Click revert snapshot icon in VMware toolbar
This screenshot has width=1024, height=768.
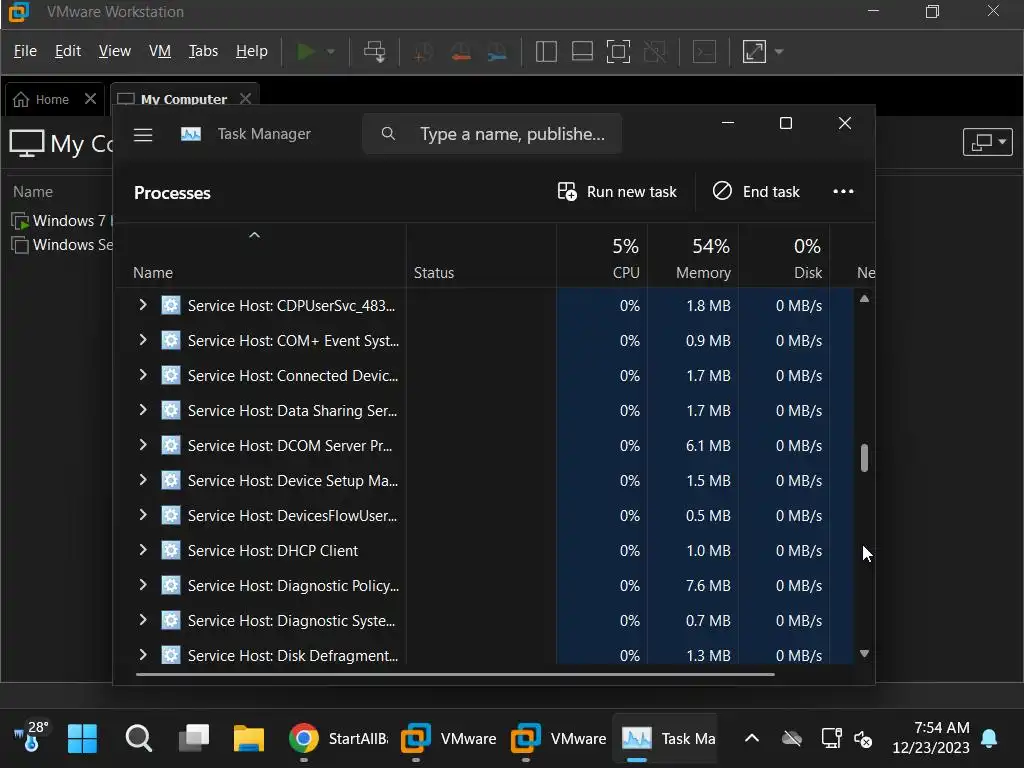click(460, 52)
